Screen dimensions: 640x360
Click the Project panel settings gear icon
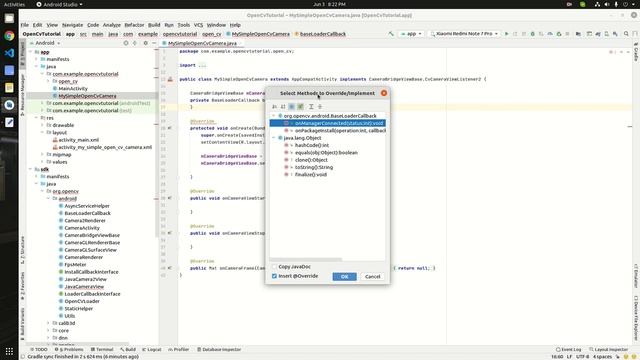coord(145,43)
